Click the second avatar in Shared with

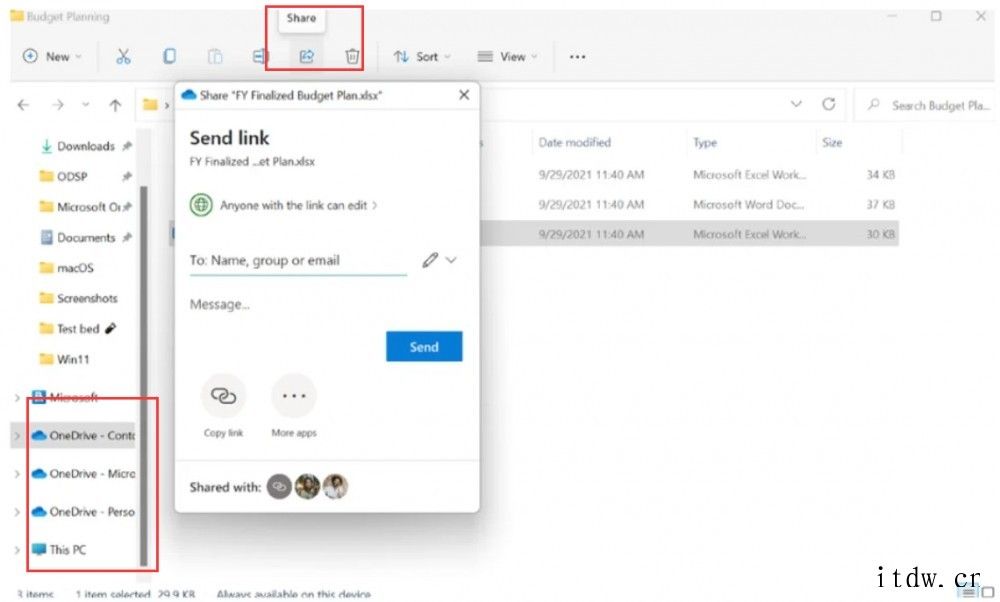coord(307,487)
